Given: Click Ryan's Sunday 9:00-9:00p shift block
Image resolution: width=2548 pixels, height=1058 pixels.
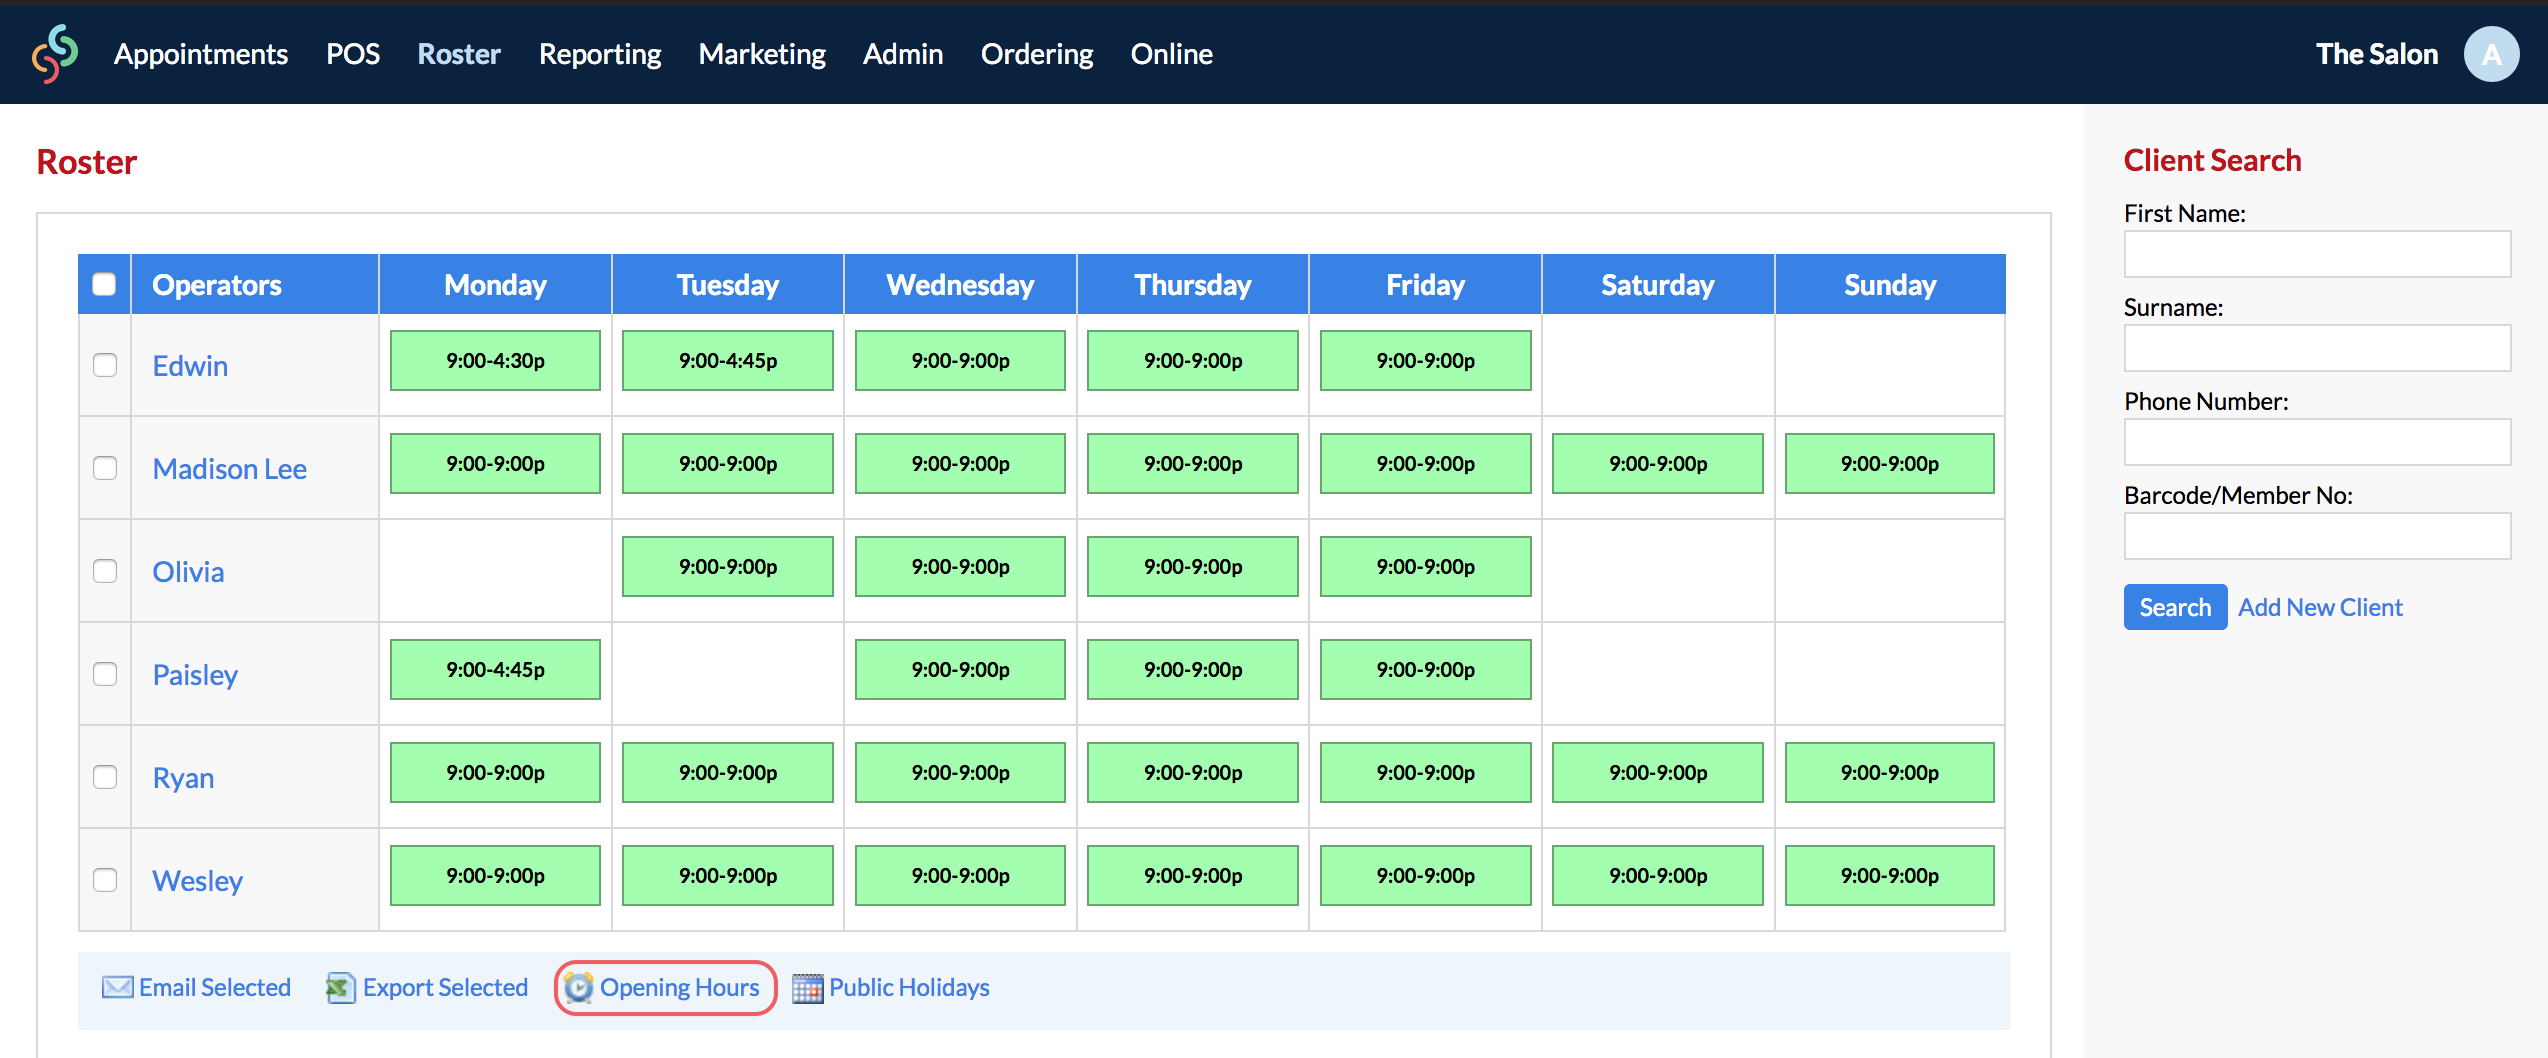Looking at the screenshot, I should pyautogui.click(x=1888, y=772).
